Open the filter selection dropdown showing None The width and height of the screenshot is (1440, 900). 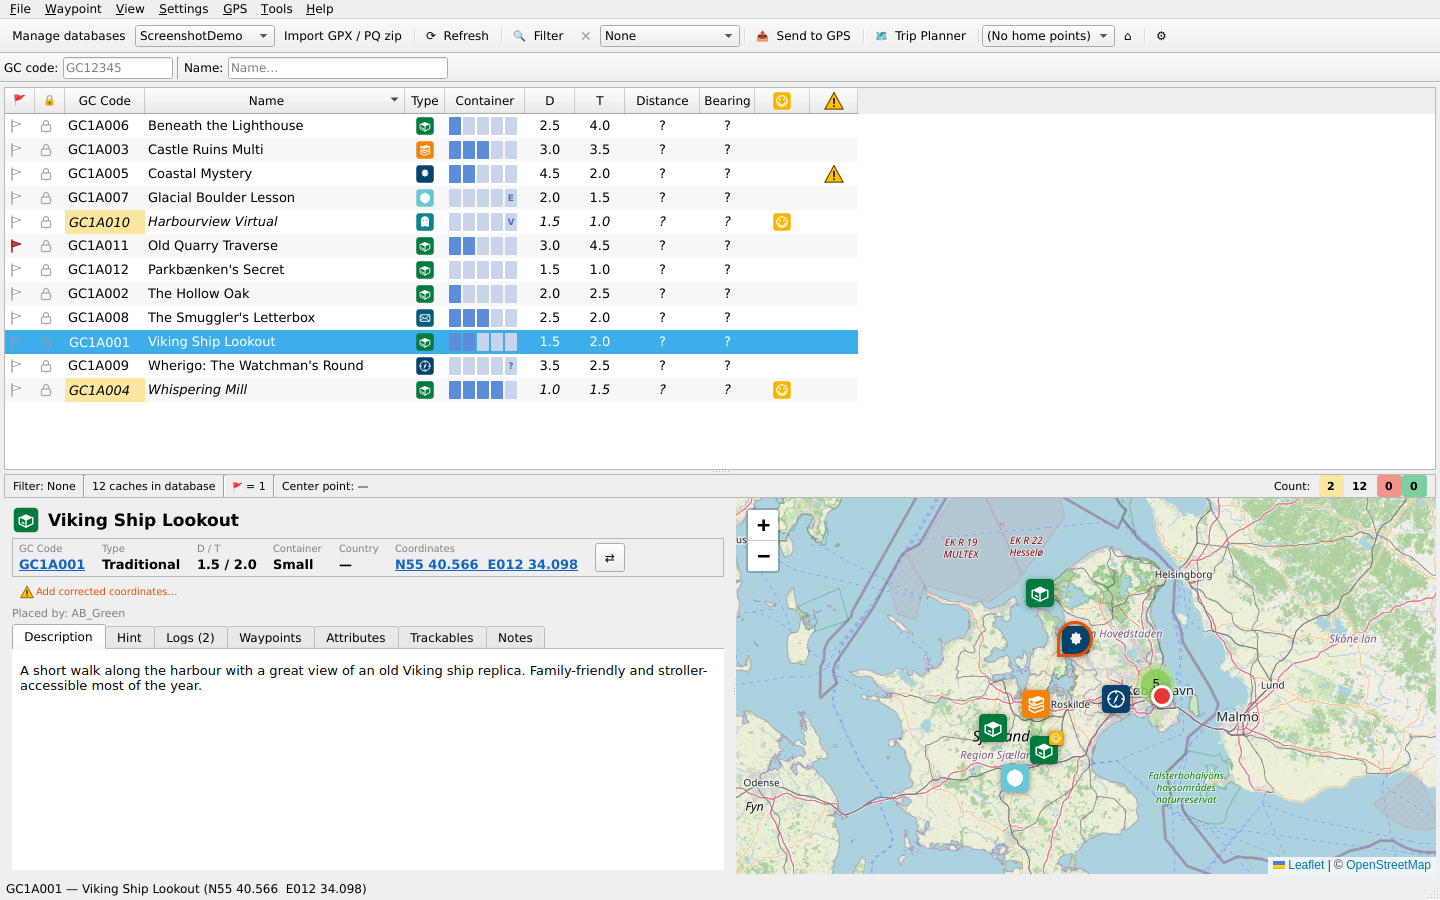(670, 36)
